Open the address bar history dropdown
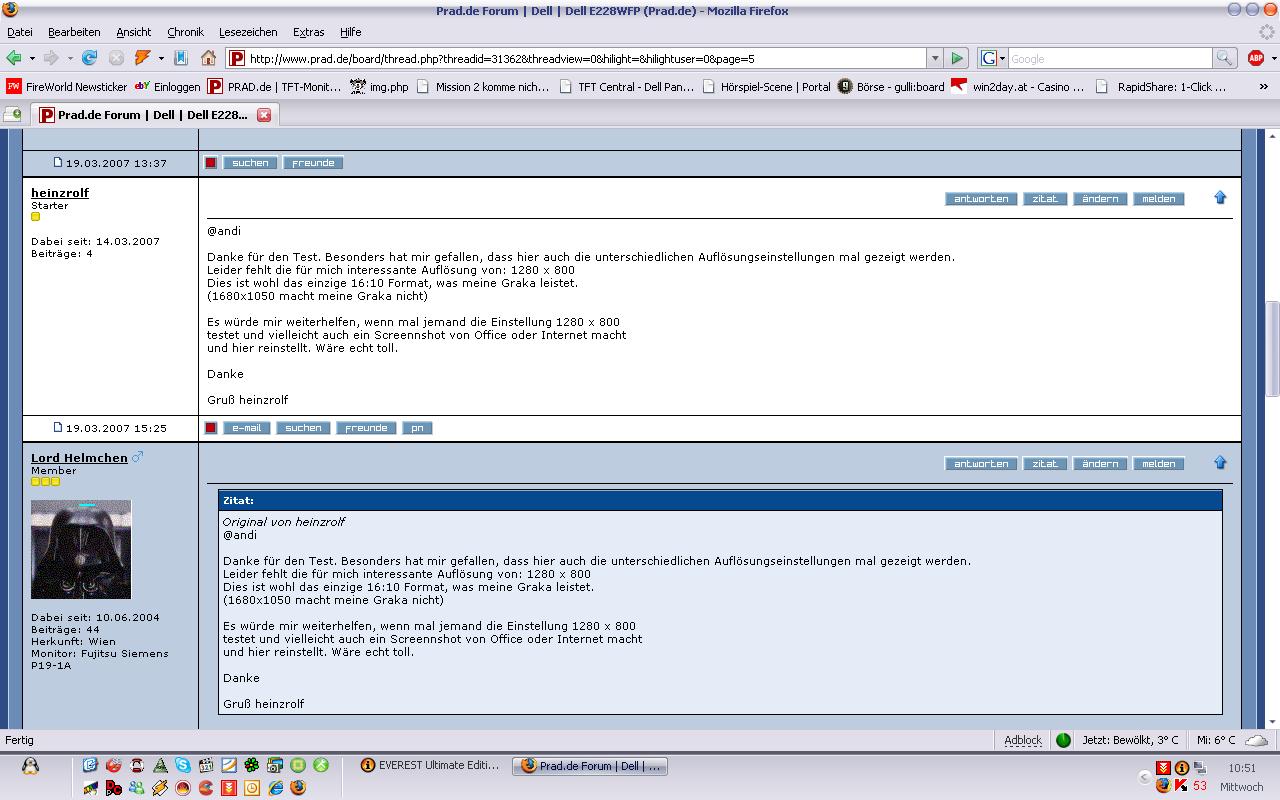 point(935,58)
